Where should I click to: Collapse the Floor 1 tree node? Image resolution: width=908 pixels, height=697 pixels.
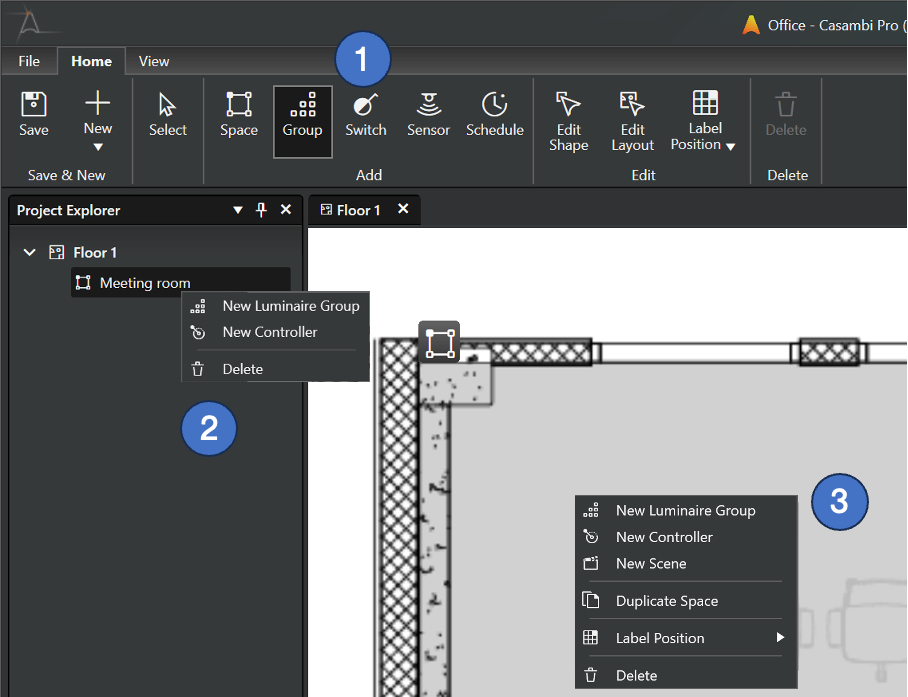(30, 252)
